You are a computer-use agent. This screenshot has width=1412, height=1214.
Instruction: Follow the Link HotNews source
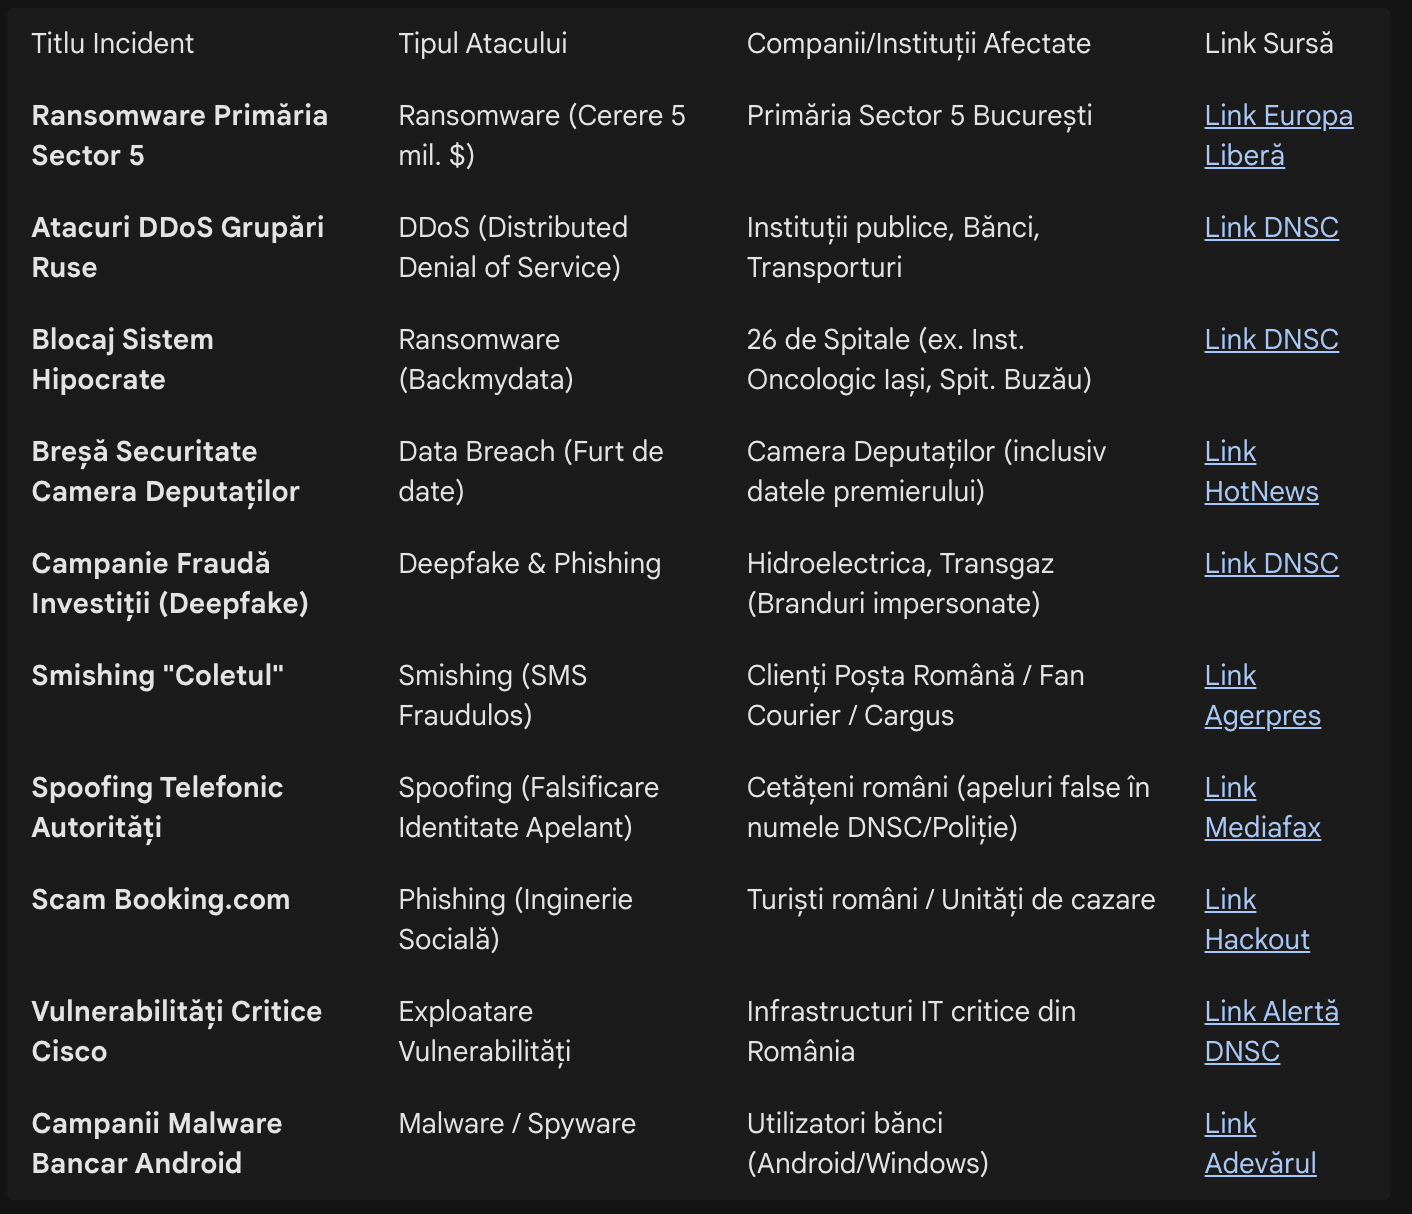1260,491
